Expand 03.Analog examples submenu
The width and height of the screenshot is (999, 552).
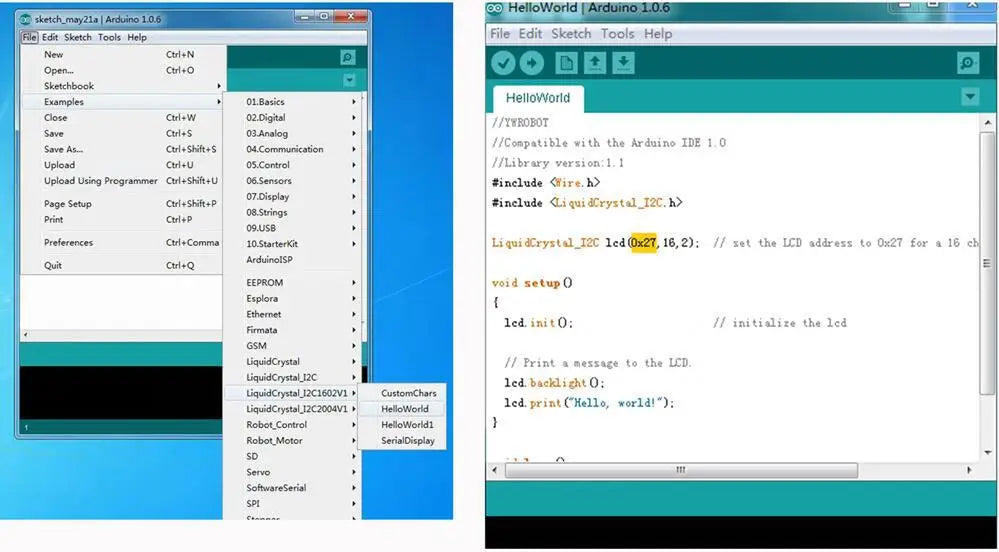tap(292, 134)
